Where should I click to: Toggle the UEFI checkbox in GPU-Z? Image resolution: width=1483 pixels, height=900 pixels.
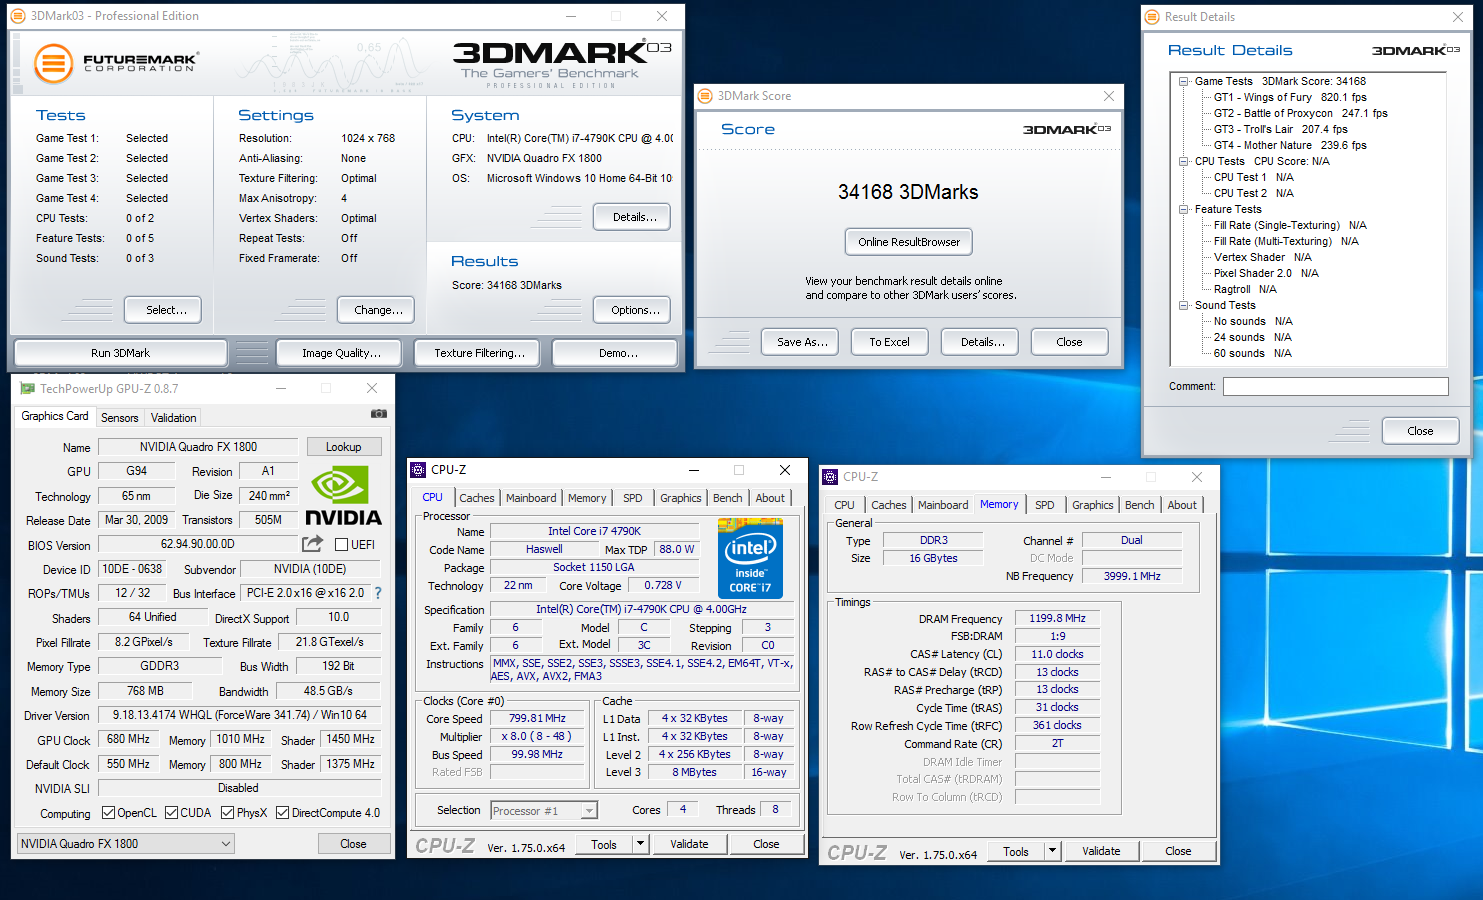click(341, 544)
